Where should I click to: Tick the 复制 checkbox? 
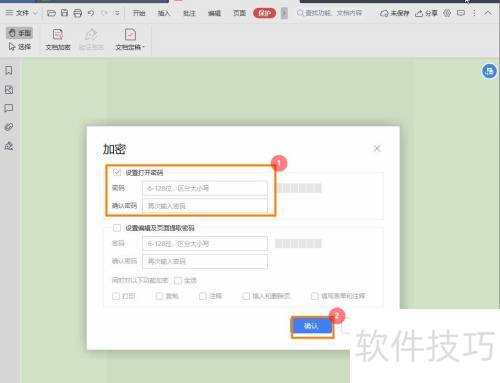[x=159, y=296]
